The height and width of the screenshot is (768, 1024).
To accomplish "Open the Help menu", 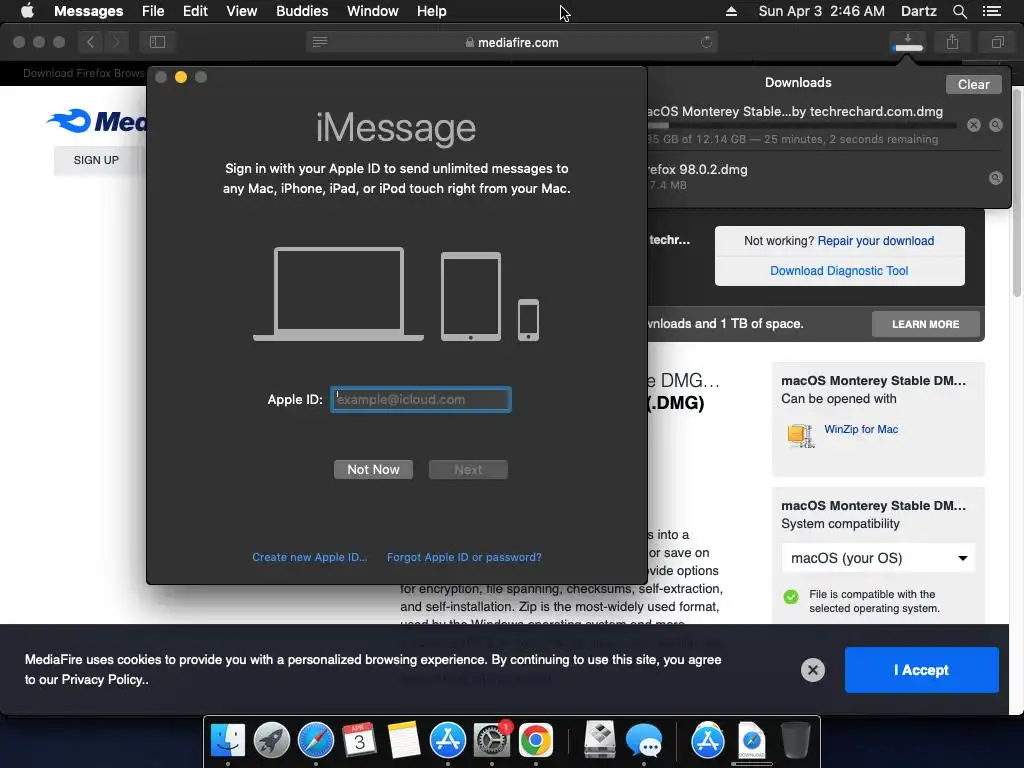I will (431, 11).
